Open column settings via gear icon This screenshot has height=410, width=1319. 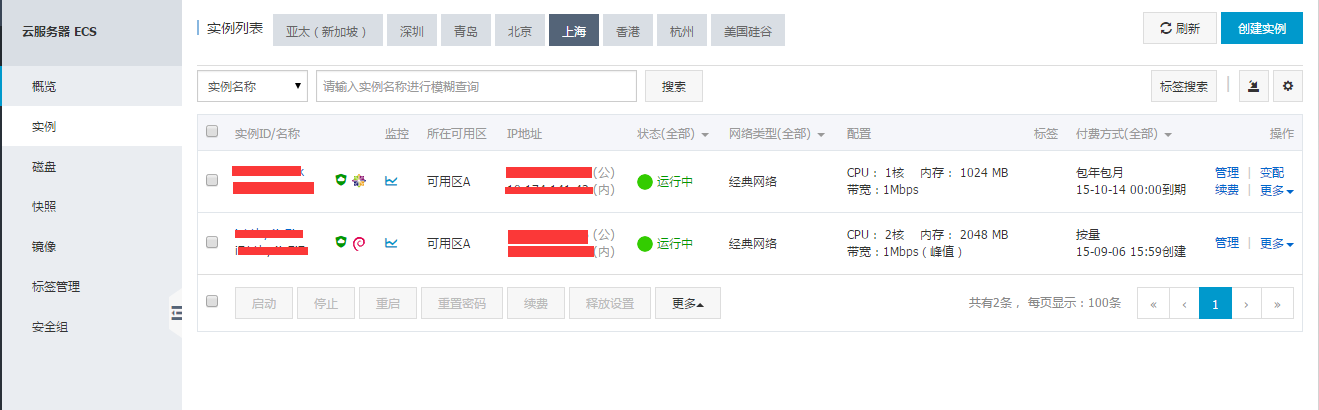1287,87
